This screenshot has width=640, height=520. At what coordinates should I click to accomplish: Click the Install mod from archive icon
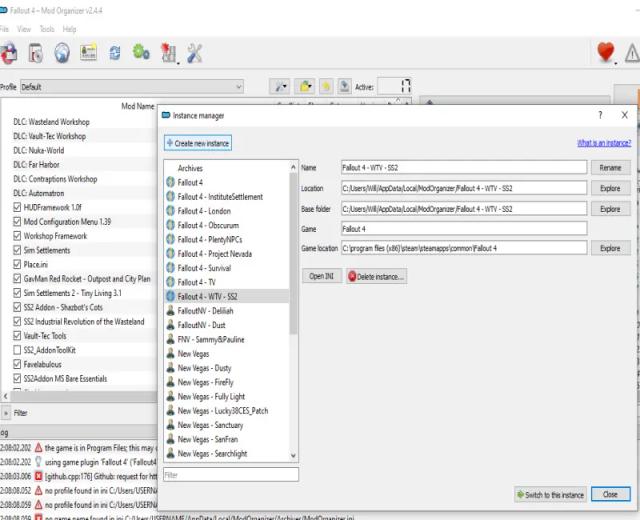36,53
